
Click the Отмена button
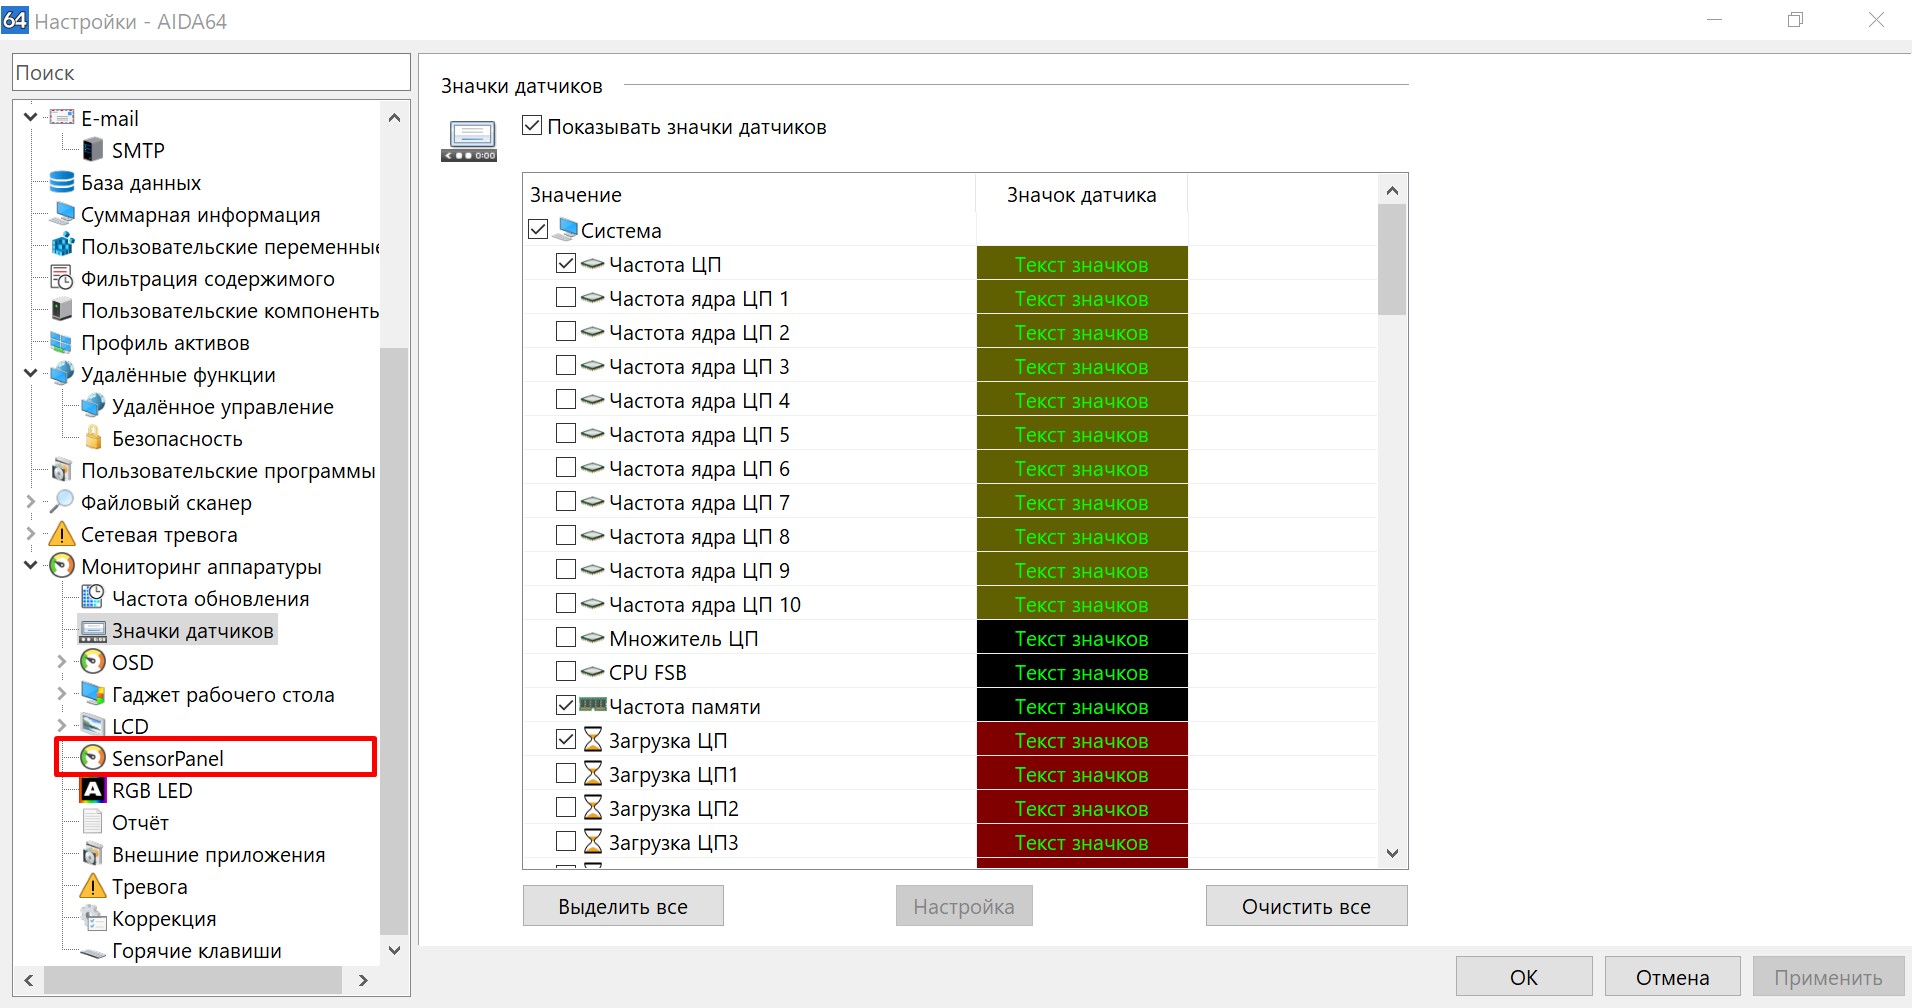(1673, 977)
